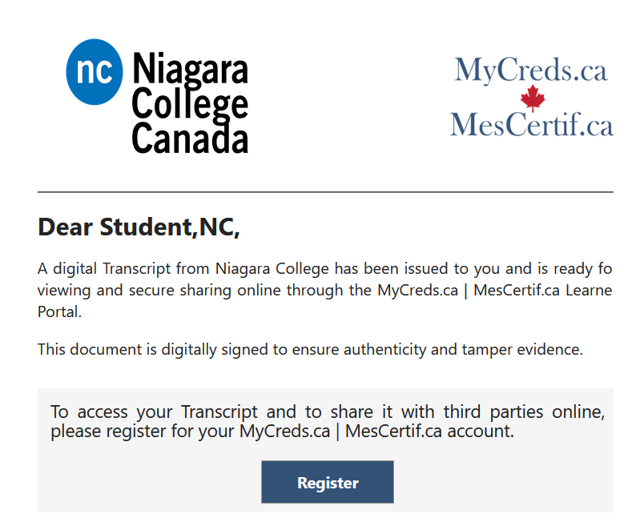Click the MesCertif.ca logo text
Image resolution: width=637 pixels, height=523 pixels.
531,124
